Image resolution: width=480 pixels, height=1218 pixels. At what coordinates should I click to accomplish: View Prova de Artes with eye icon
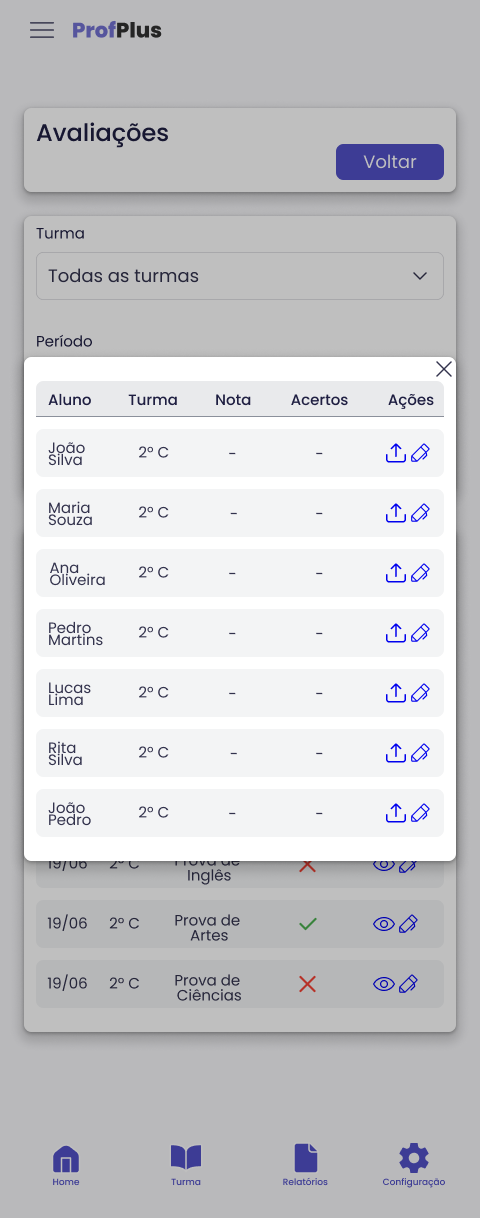pyautogui.click(x=384, y=925)
